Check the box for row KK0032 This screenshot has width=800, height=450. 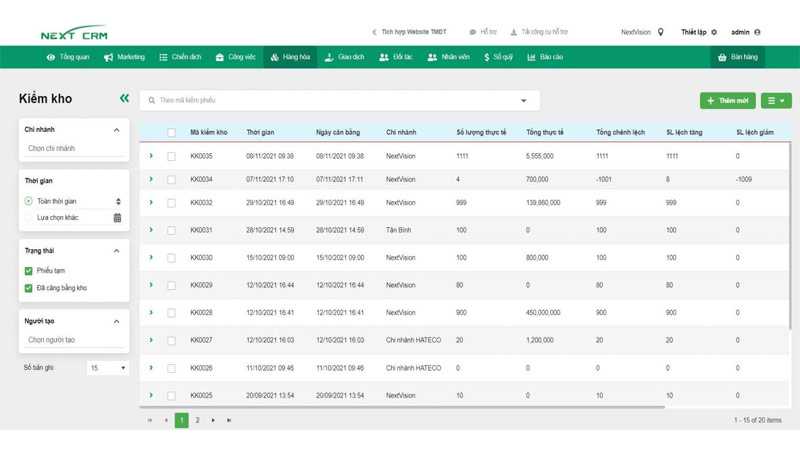(x=171, y=203)
